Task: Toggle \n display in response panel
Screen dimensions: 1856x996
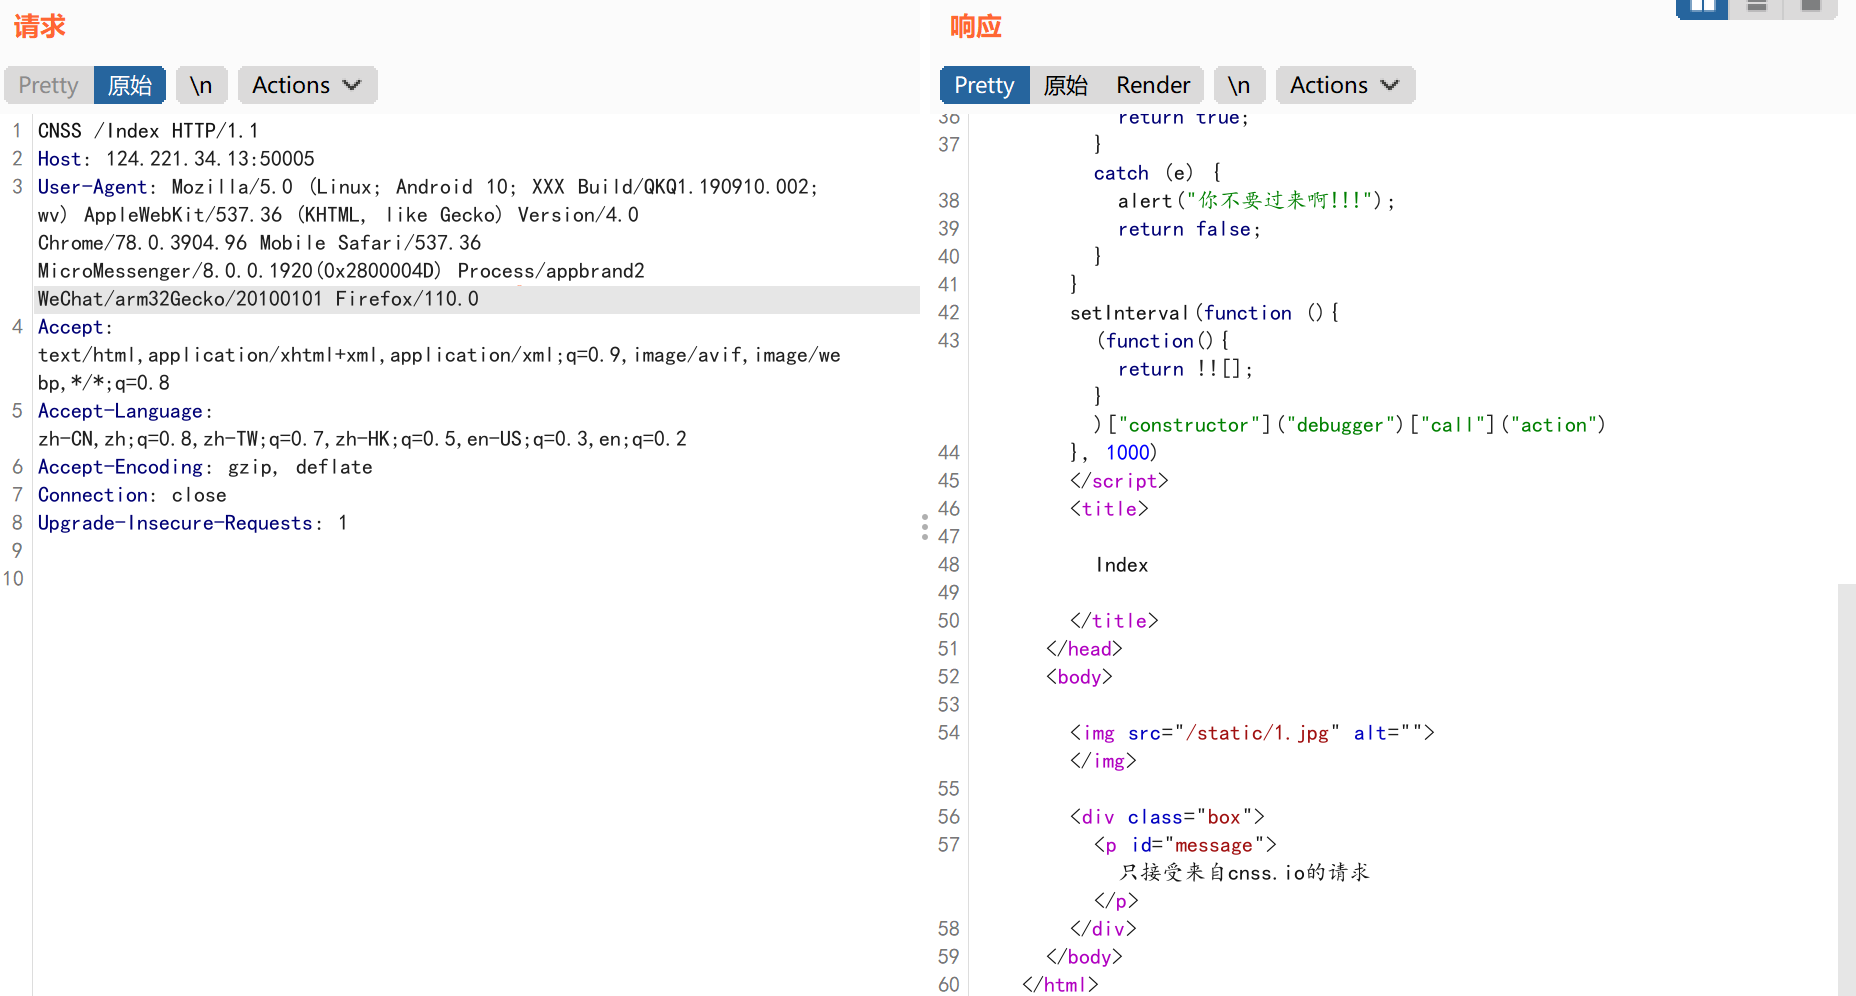Action: (x=1239, y=85)
